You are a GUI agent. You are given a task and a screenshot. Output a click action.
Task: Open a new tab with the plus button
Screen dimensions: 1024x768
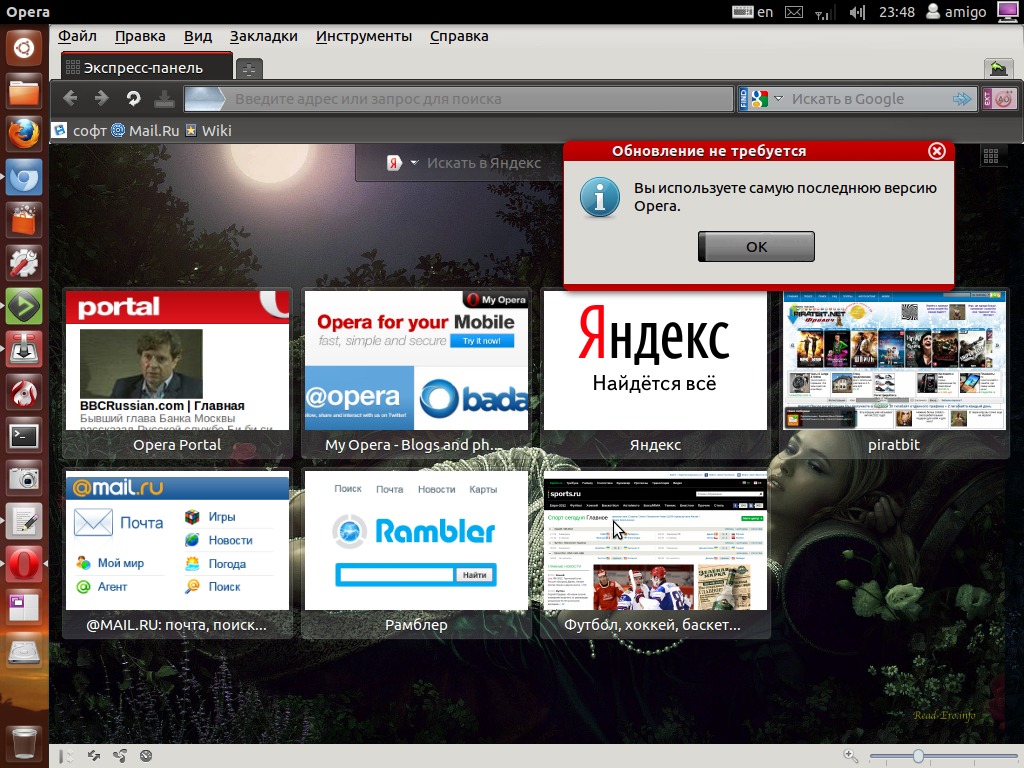[249, 68]
